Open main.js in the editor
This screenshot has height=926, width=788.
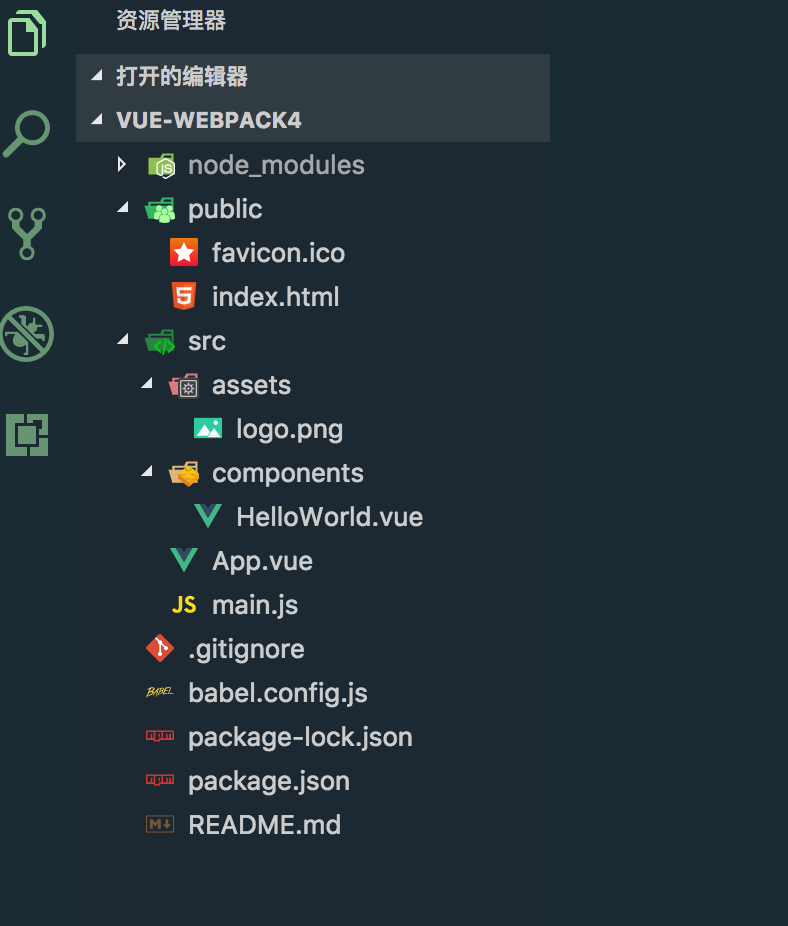(x=255, y=605)
